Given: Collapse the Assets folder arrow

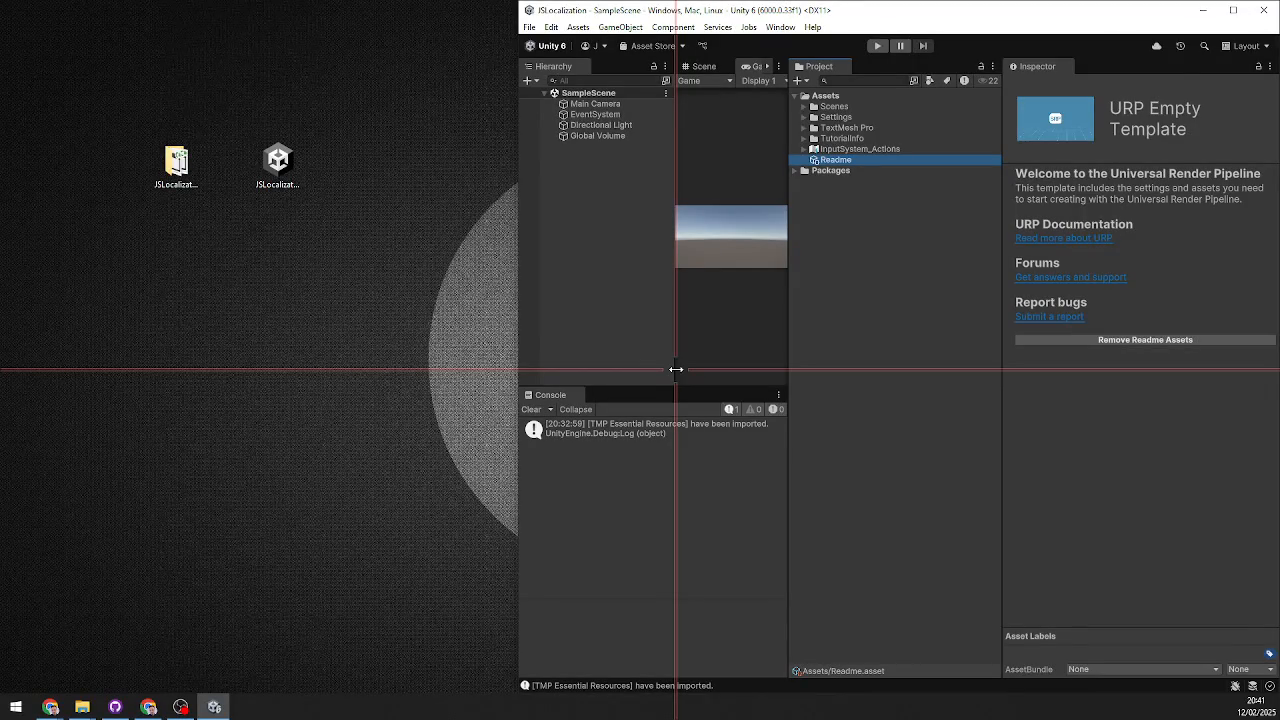Looking at the screenshot, I should [x=794, y=96].
